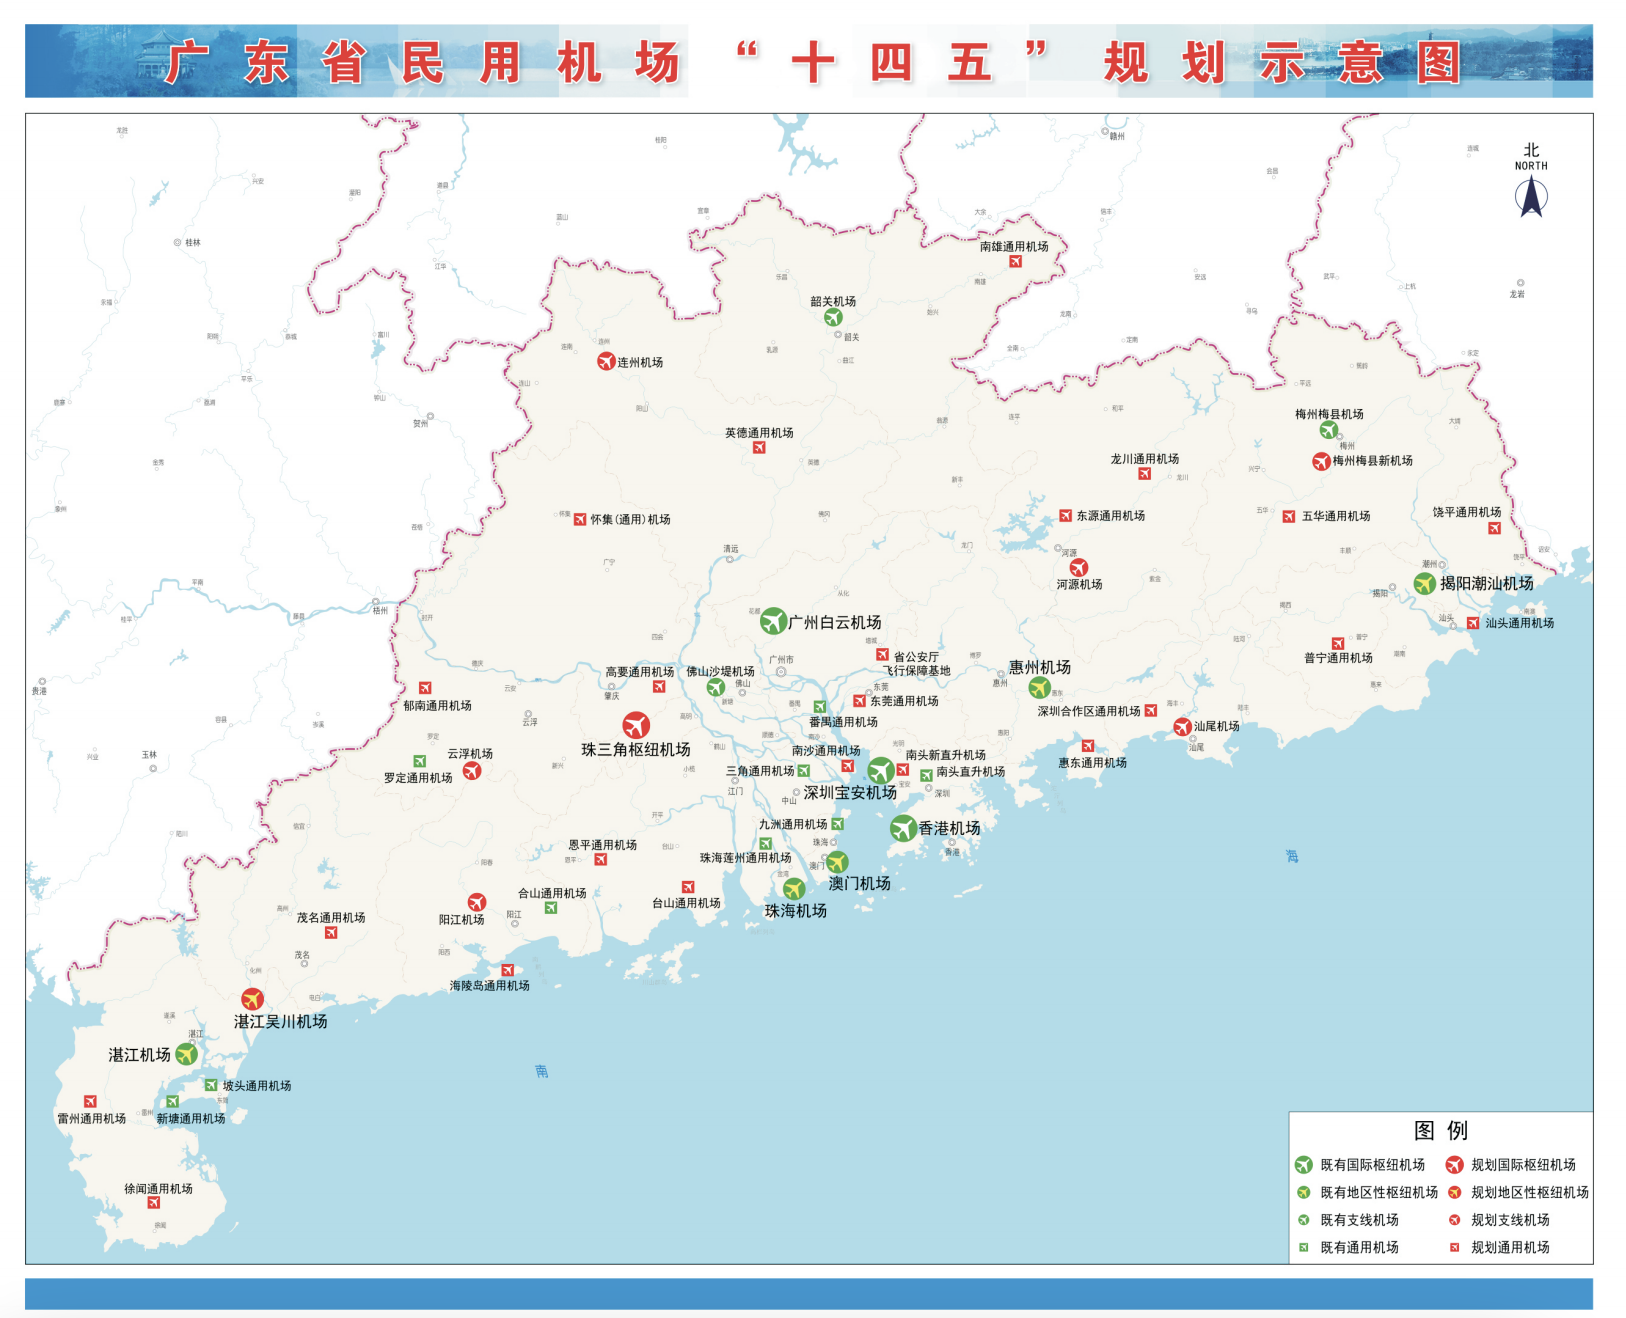Click the 南雄通用机场 red square marker
1626x1318 pixels.
point(1015,262)
